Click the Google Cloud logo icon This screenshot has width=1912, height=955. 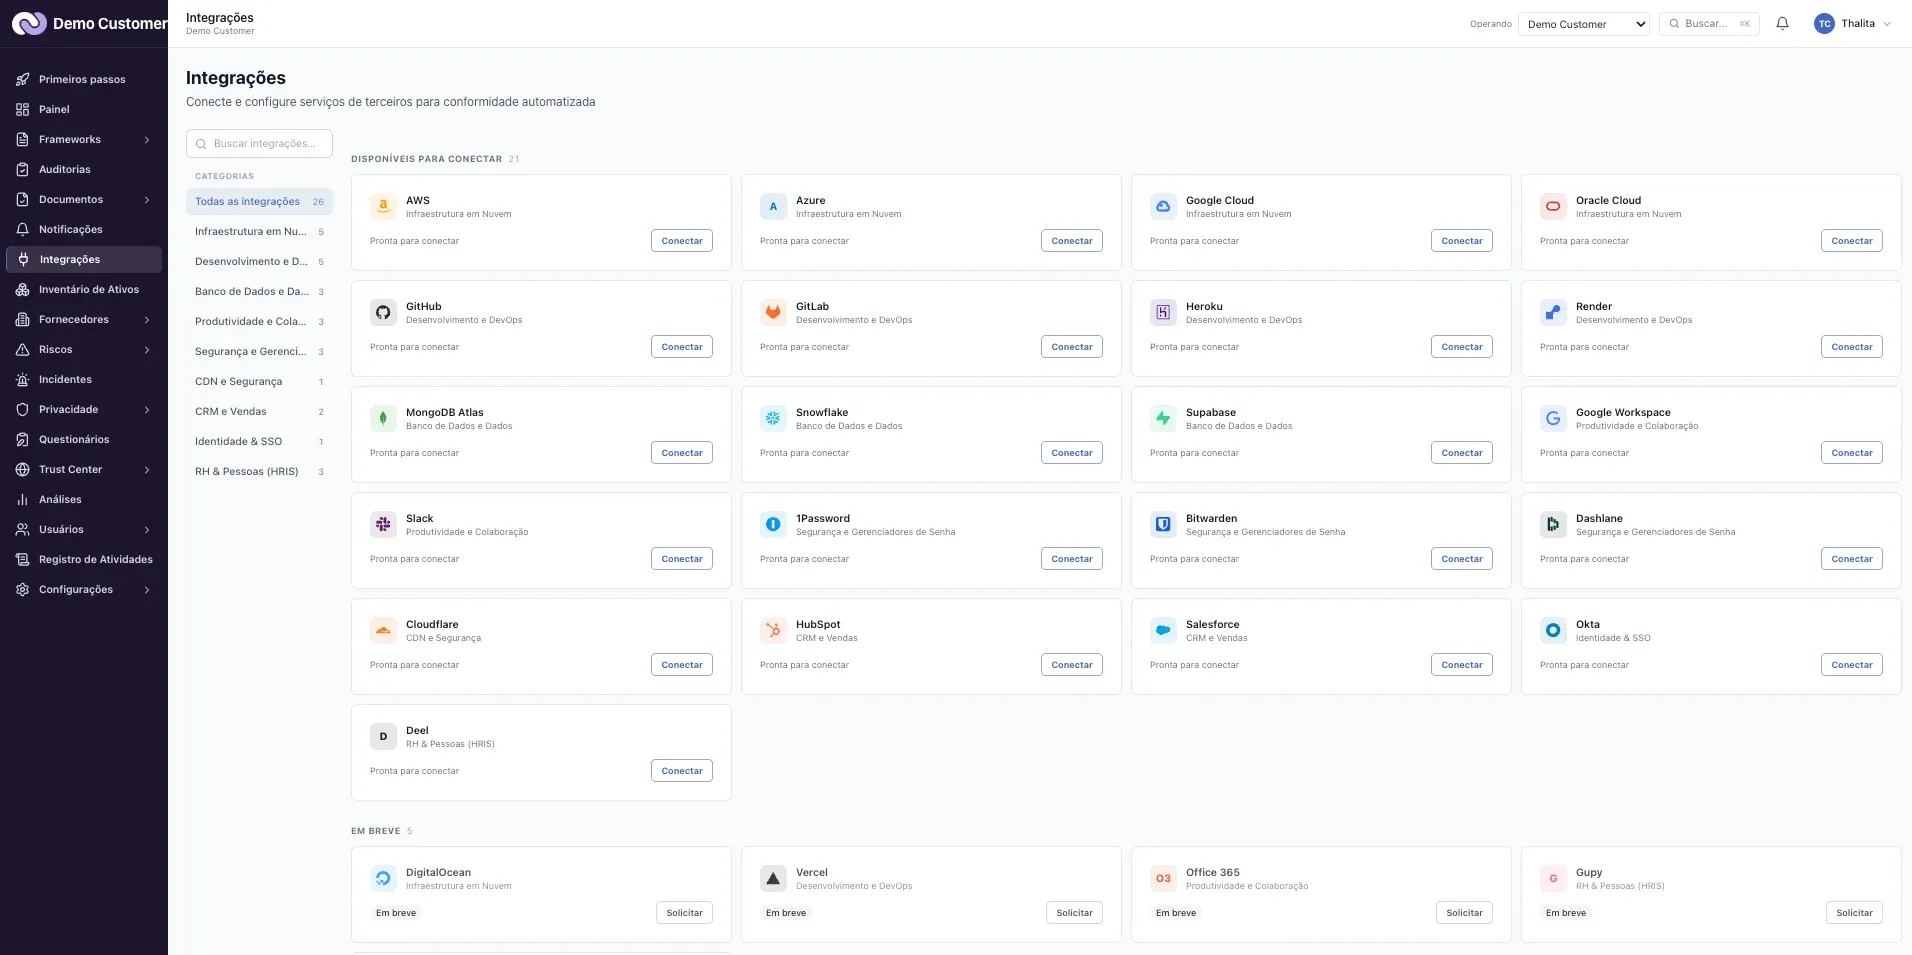click(1163, 207)
